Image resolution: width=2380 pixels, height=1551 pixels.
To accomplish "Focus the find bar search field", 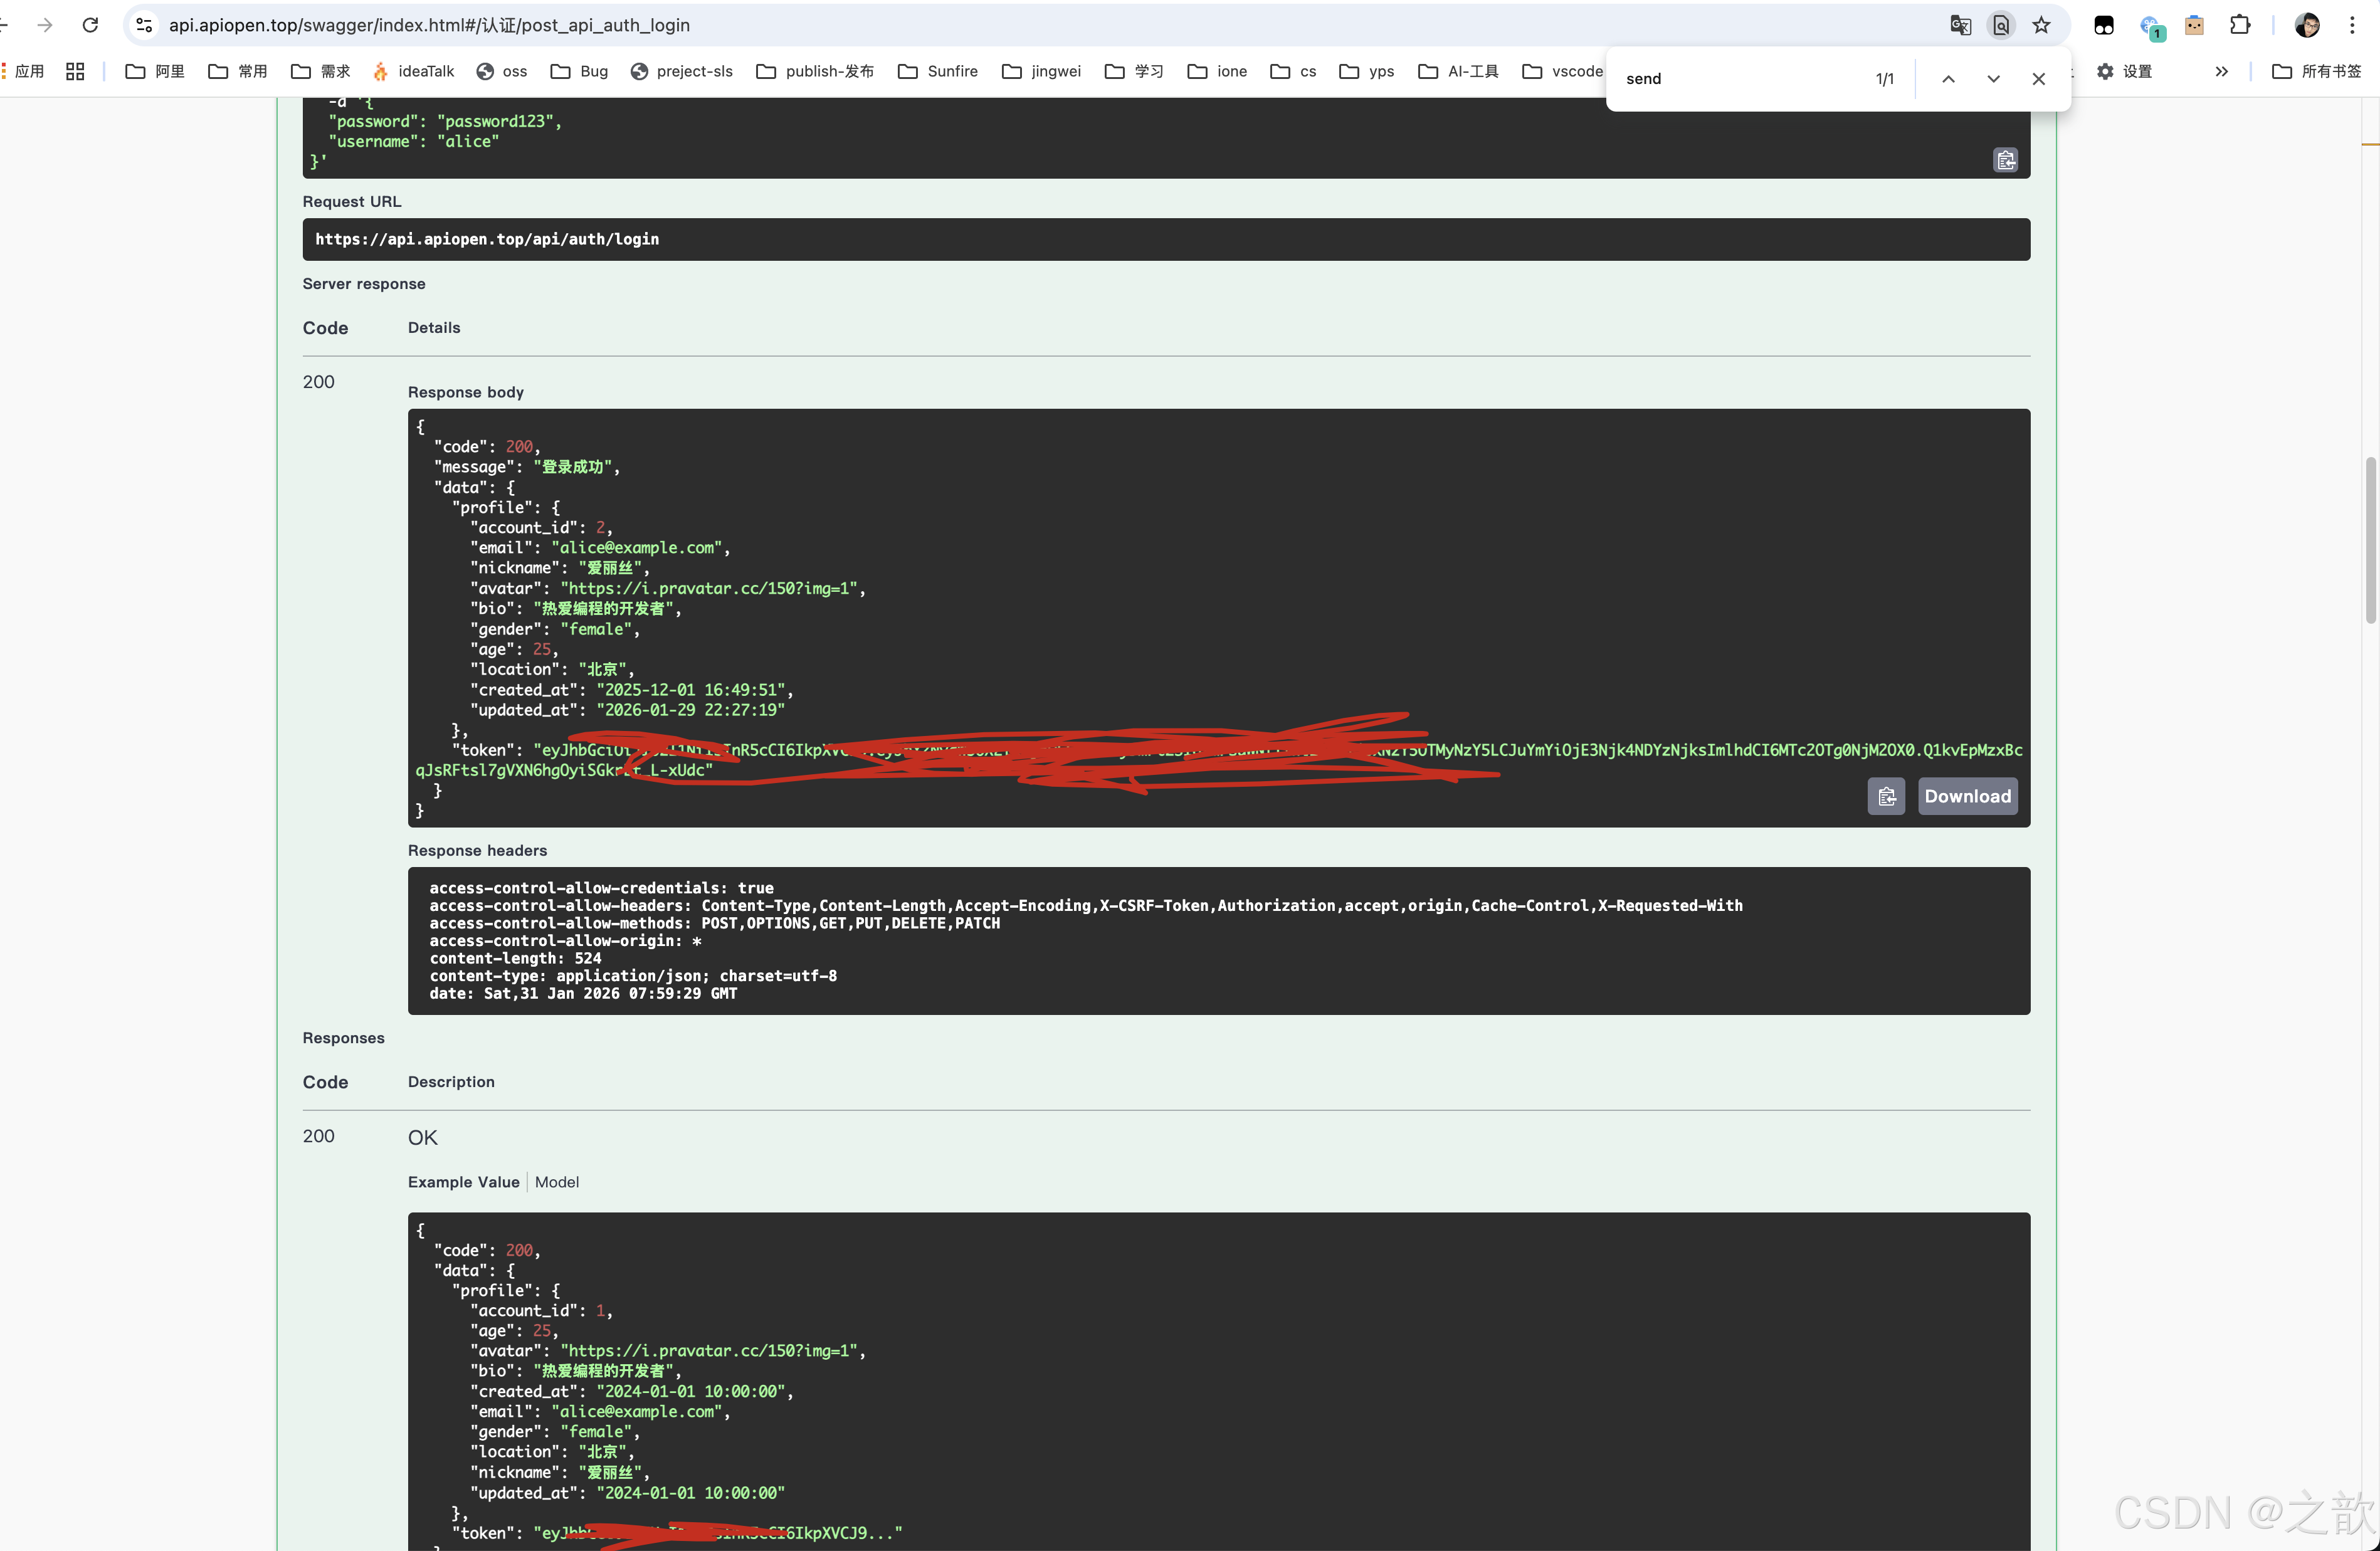I will 1740,79.
